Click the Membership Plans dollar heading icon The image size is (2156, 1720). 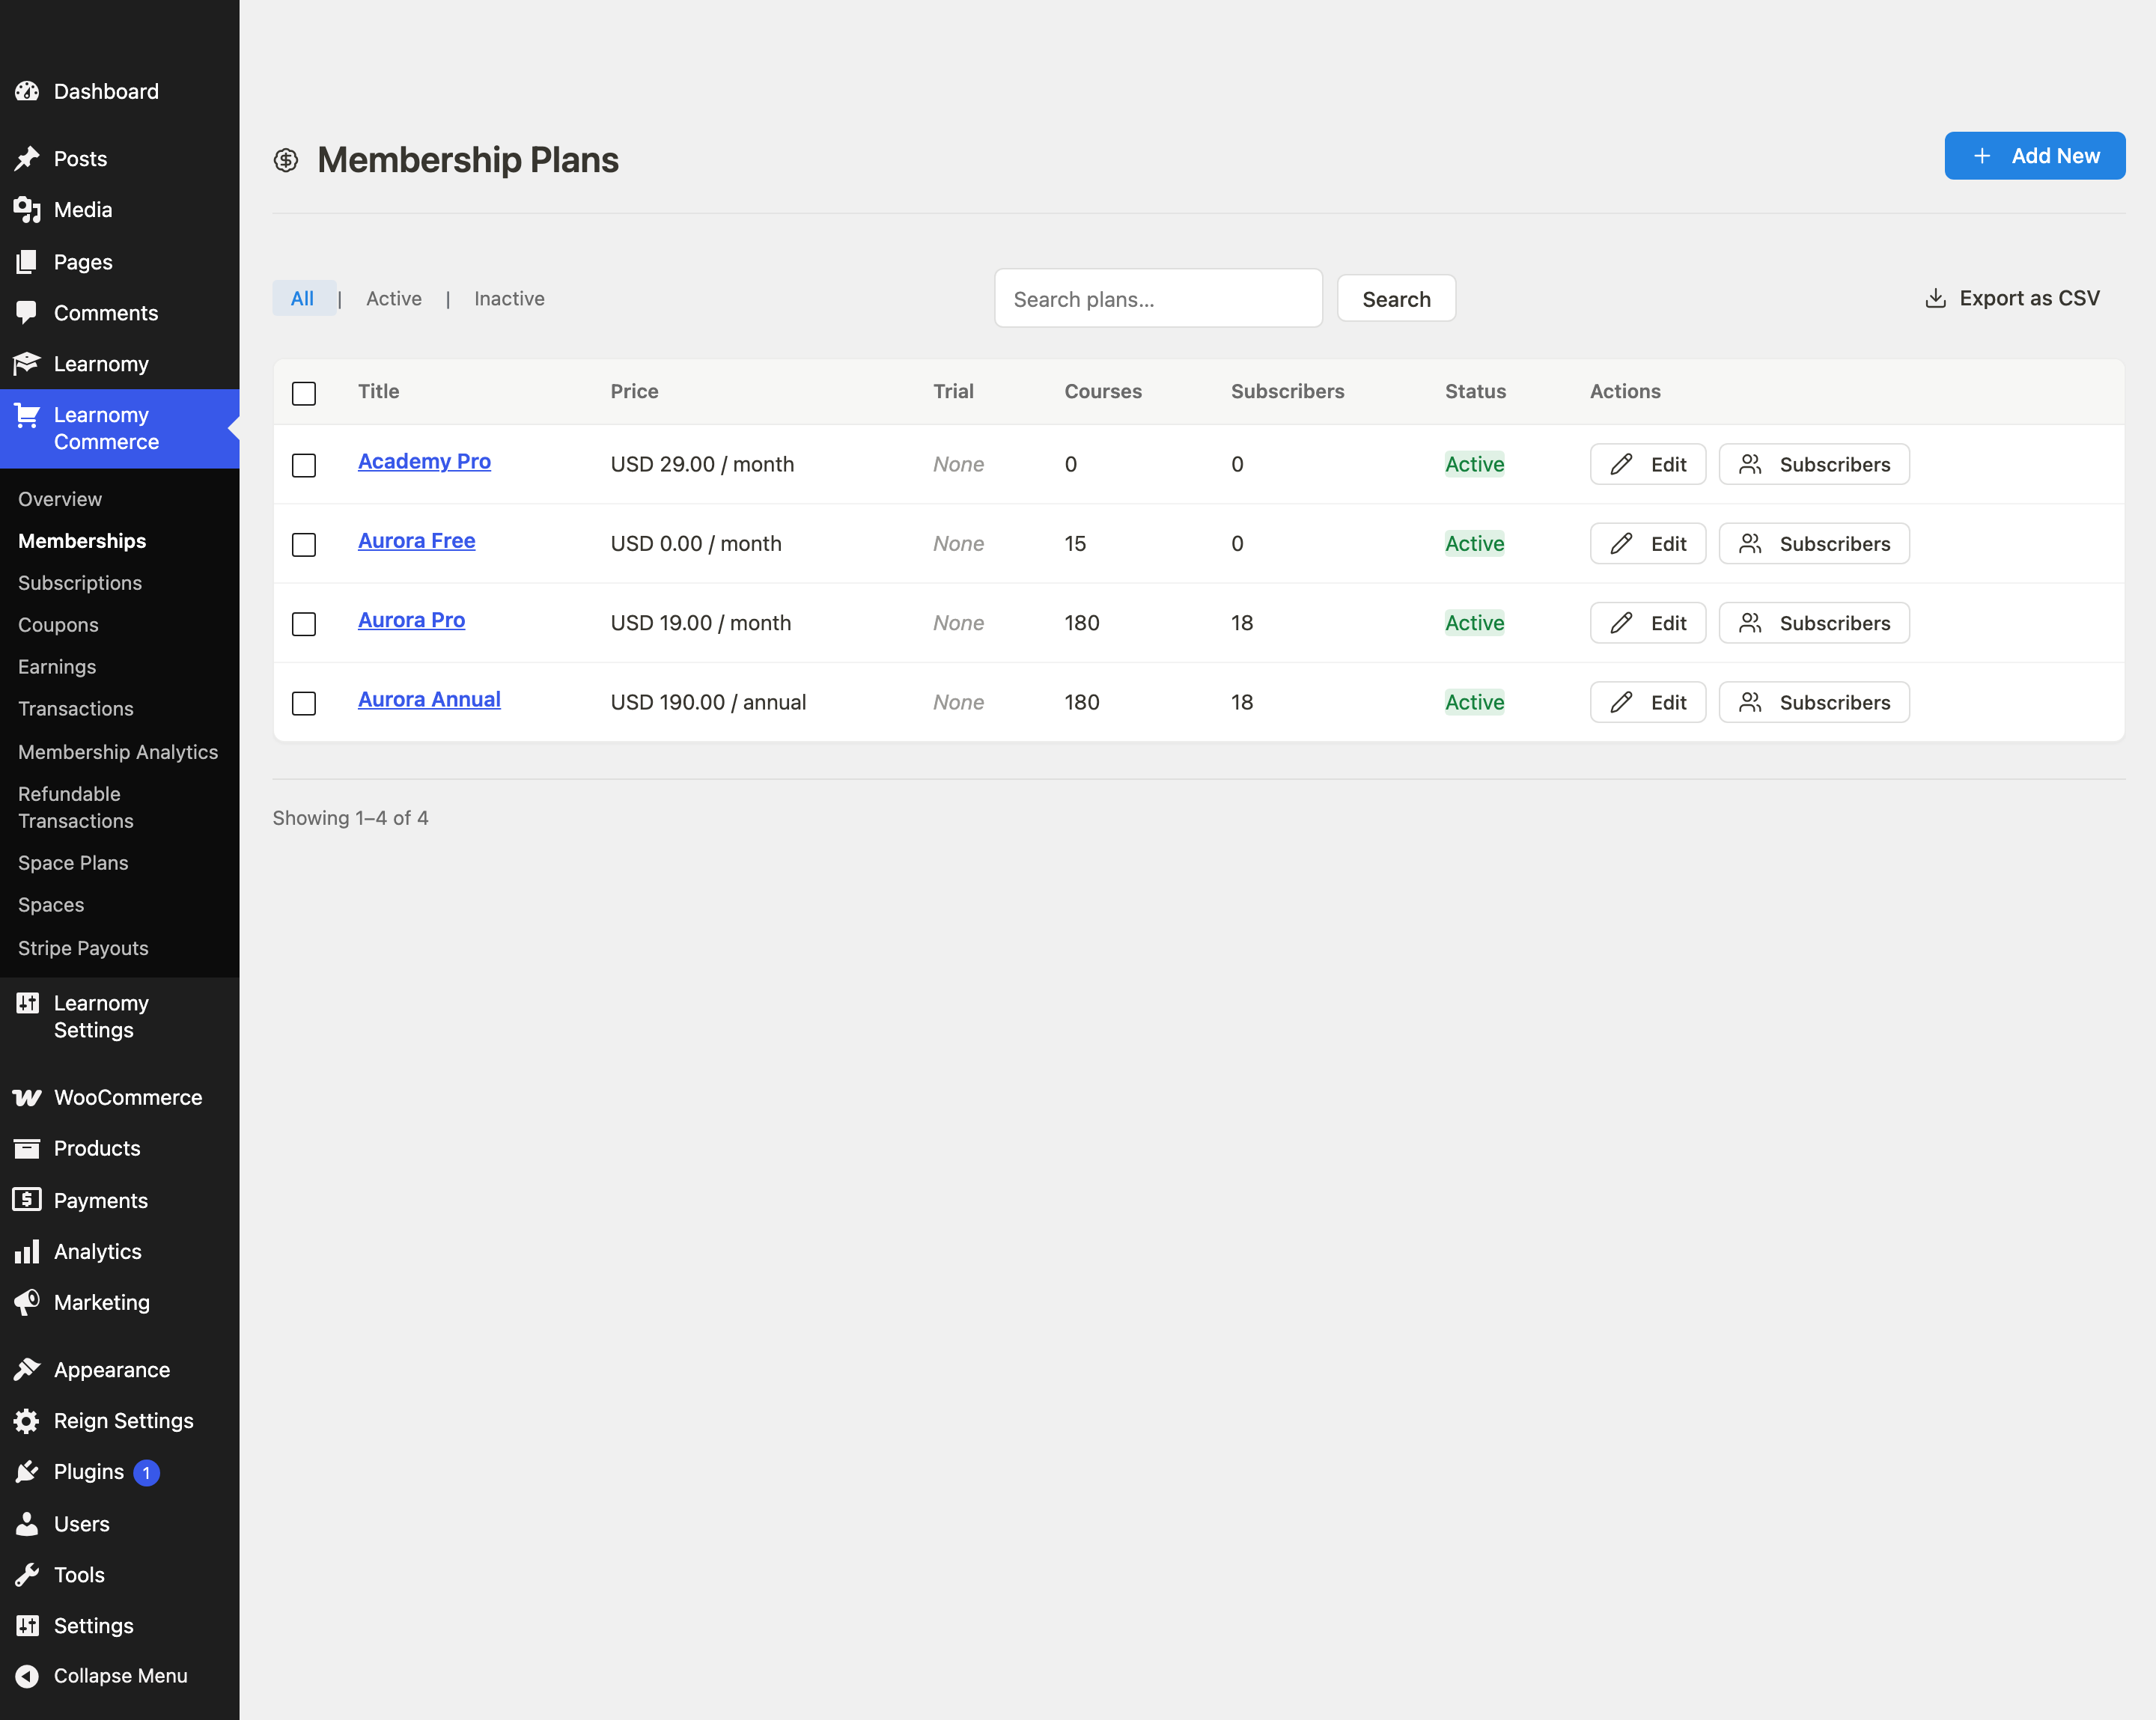(x=286, y=160)
